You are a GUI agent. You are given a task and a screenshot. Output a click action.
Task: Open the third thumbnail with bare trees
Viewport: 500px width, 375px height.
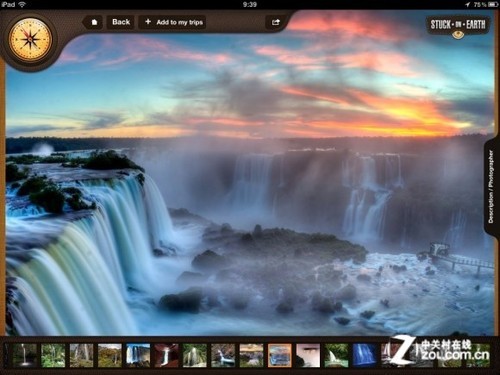81,356
